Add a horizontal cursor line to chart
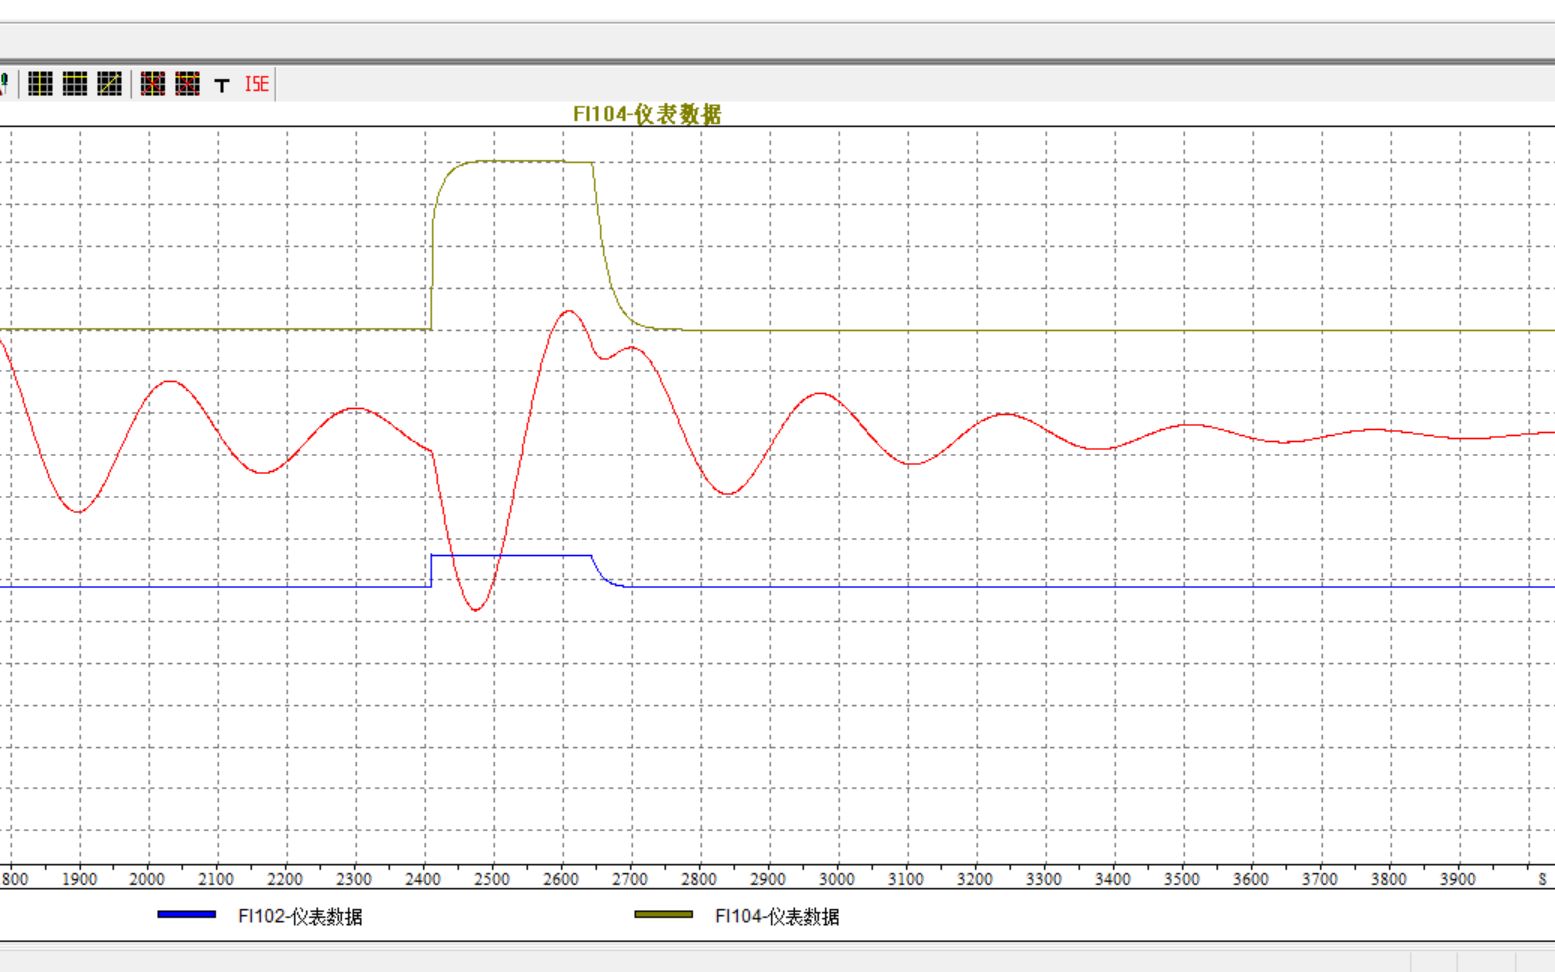 [75, 84]
